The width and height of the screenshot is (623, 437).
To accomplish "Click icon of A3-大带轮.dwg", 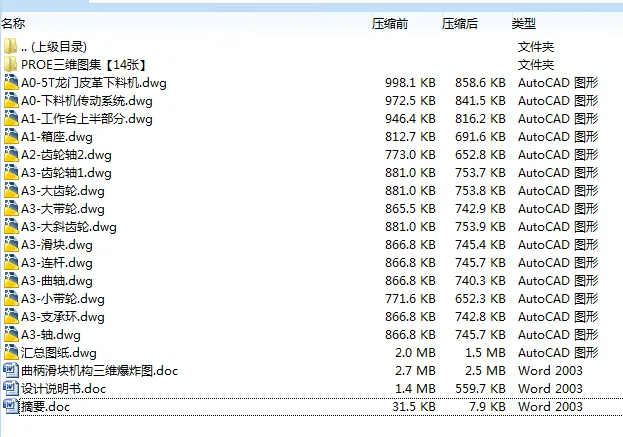I will point(11,209).
